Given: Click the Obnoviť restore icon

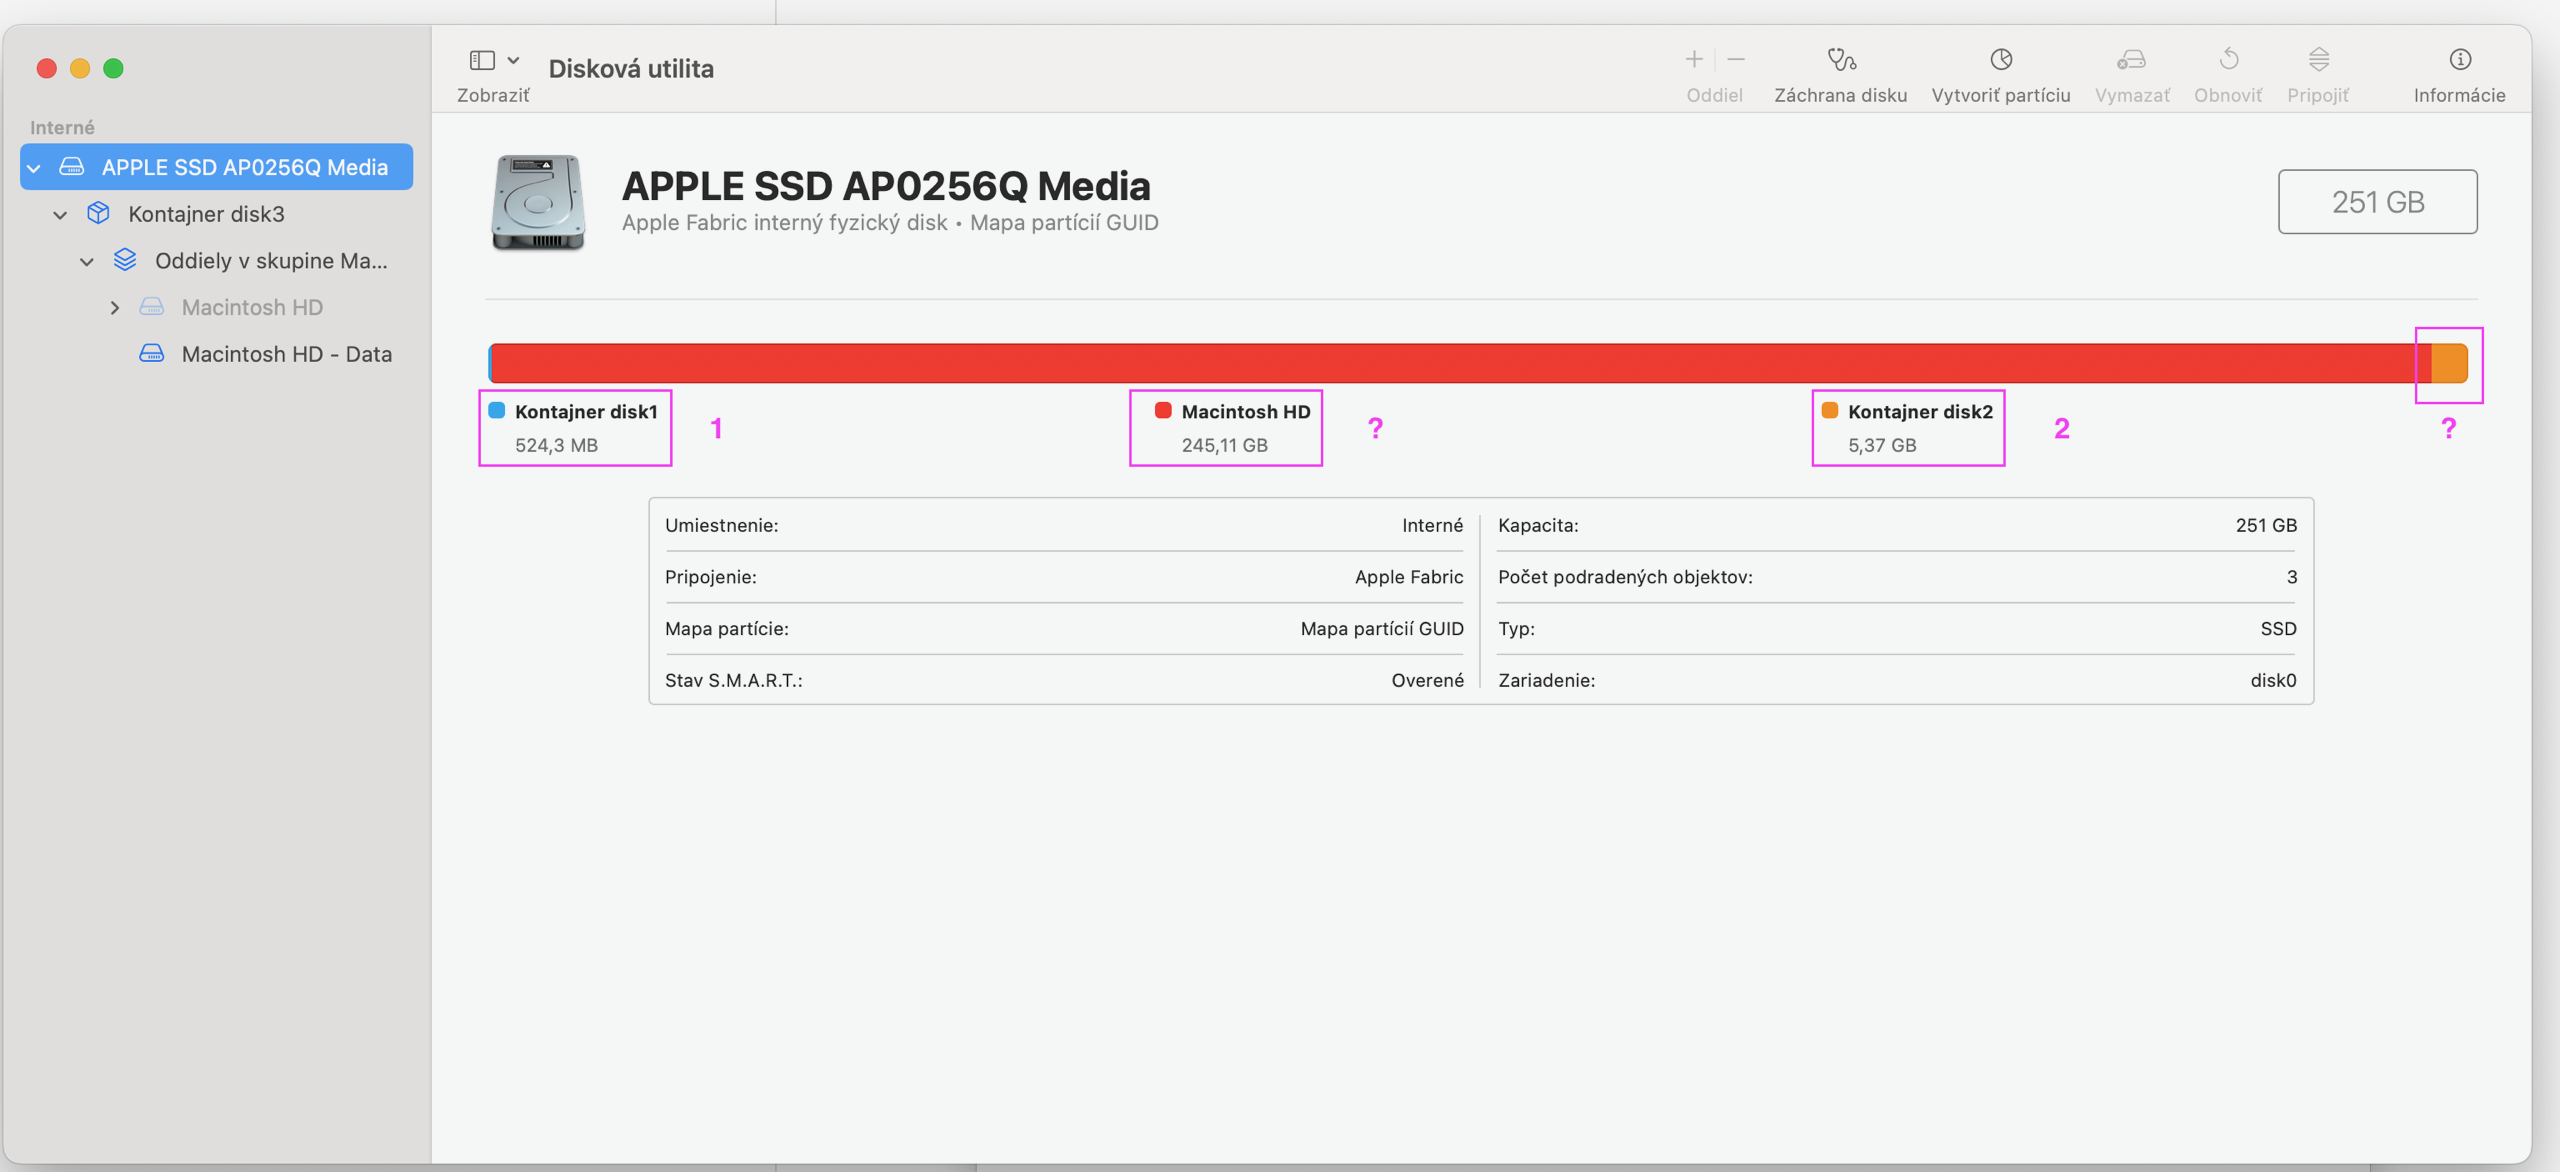Looking at the screenshot, I should (2228, 60).
